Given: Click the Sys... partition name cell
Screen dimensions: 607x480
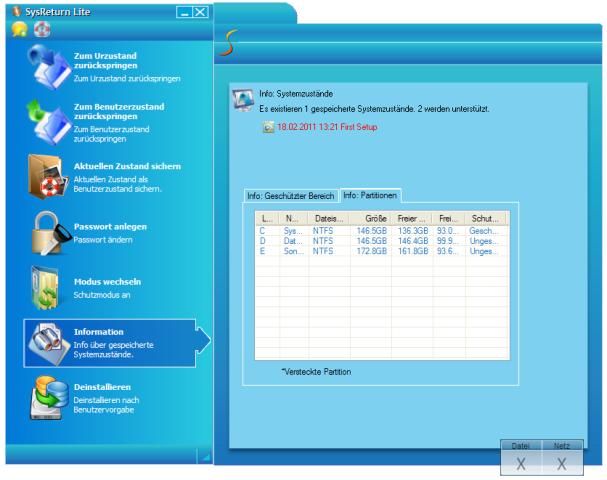Looking at the screenshot, I should (293, 231).
